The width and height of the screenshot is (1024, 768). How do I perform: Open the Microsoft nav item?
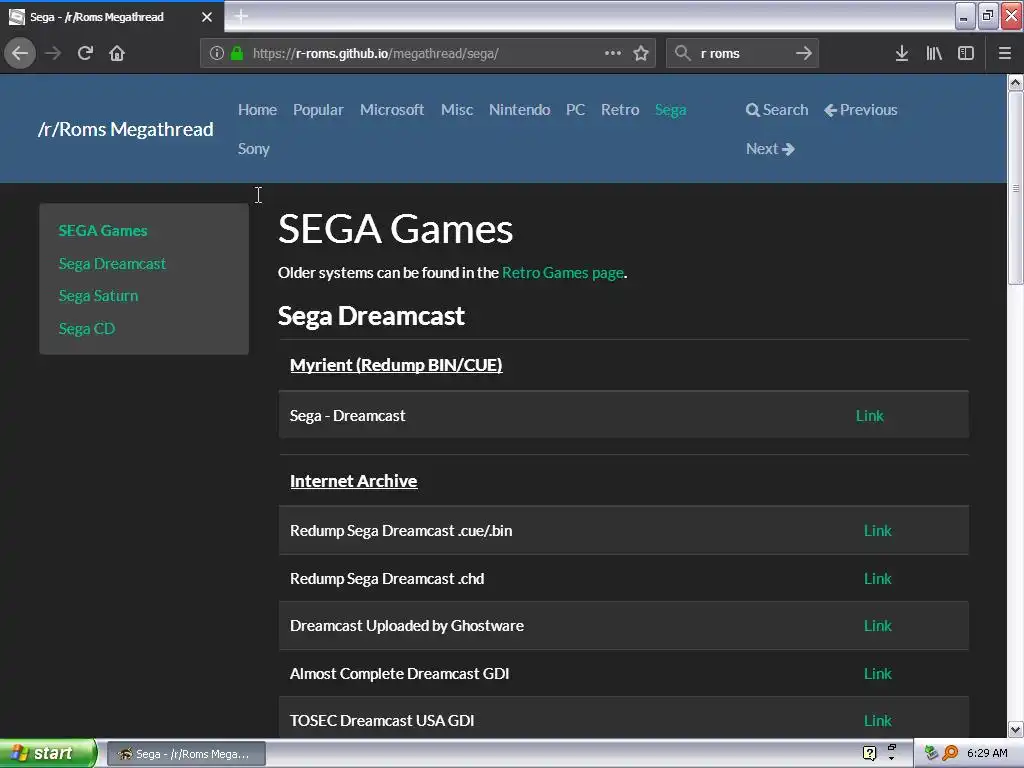[392, 110]
